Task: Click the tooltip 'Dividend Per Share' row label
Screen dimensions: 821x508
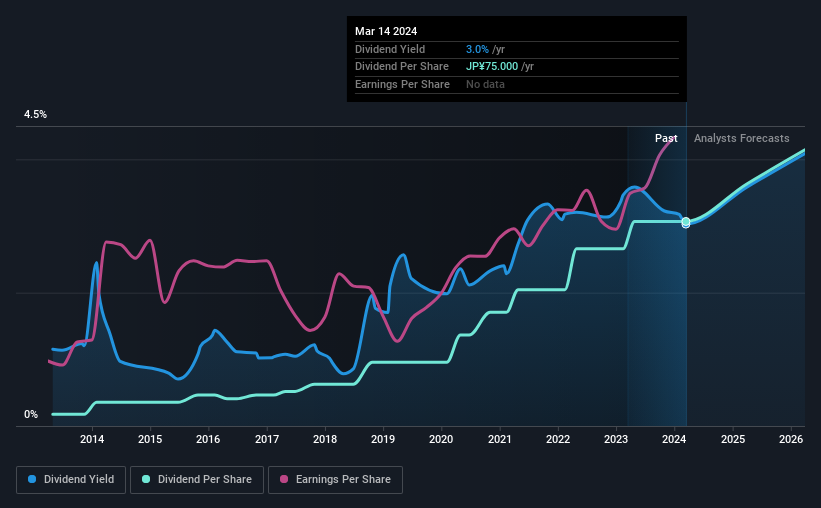Action: pos(402,67)
